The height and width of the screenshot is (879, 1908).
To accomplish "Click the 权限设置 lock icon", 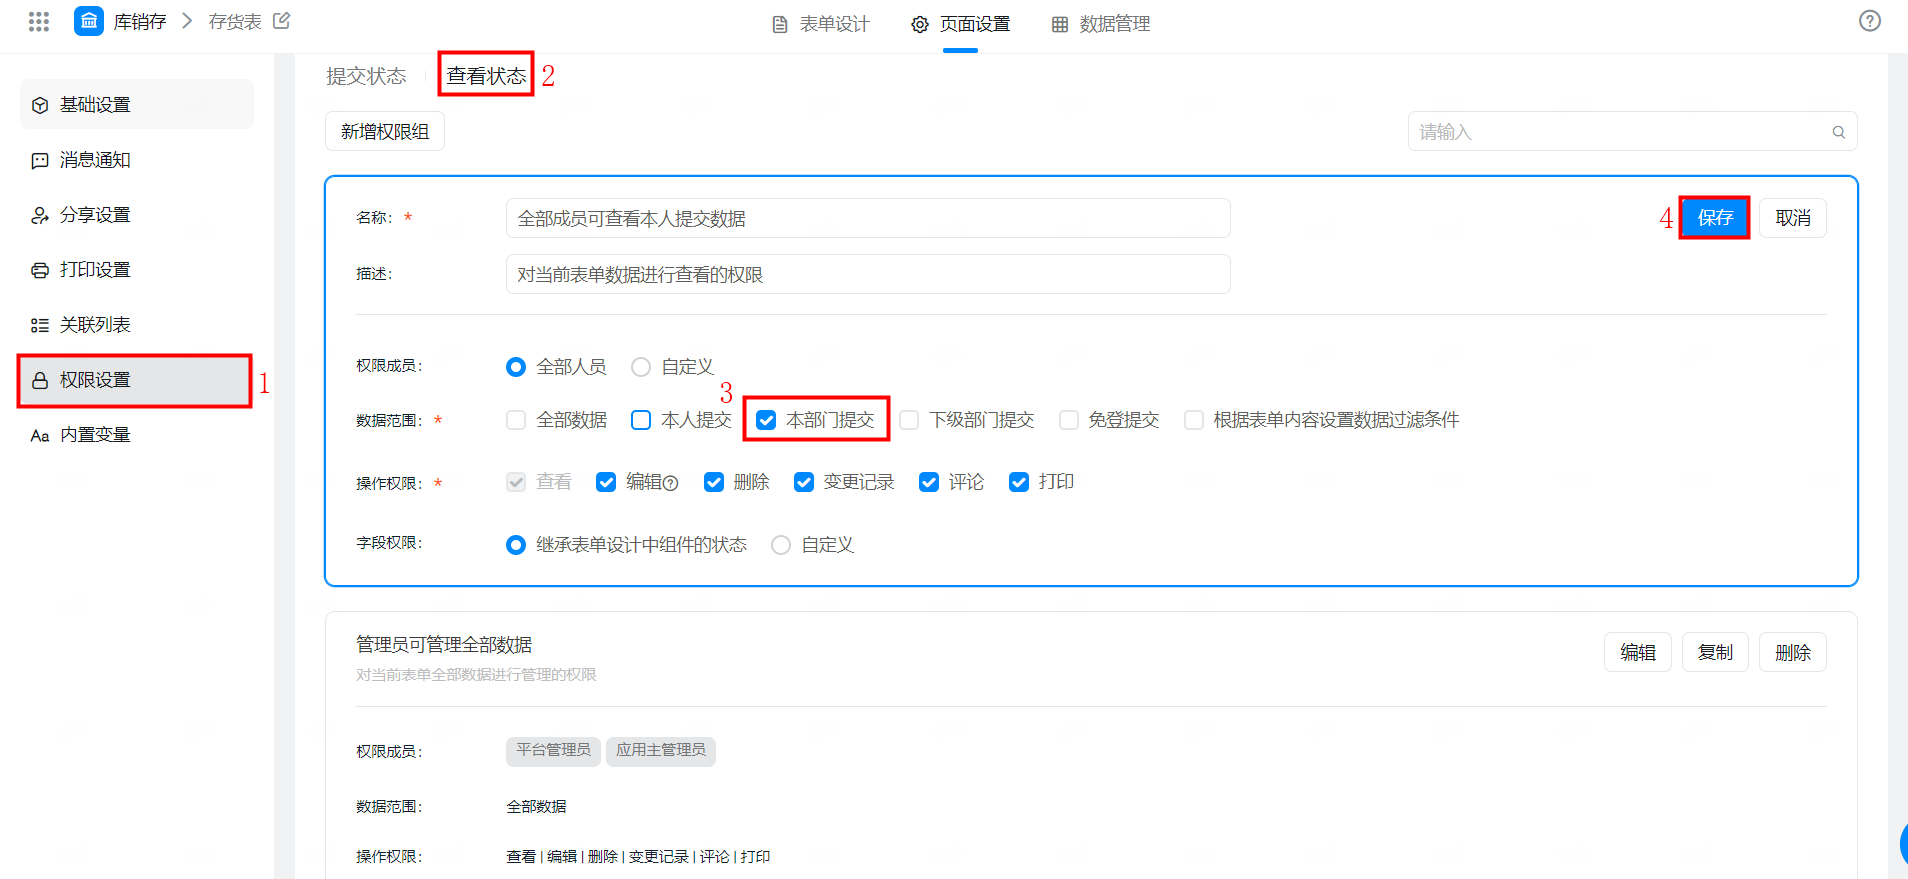I will pyautogui.click(x=40, y=380).
